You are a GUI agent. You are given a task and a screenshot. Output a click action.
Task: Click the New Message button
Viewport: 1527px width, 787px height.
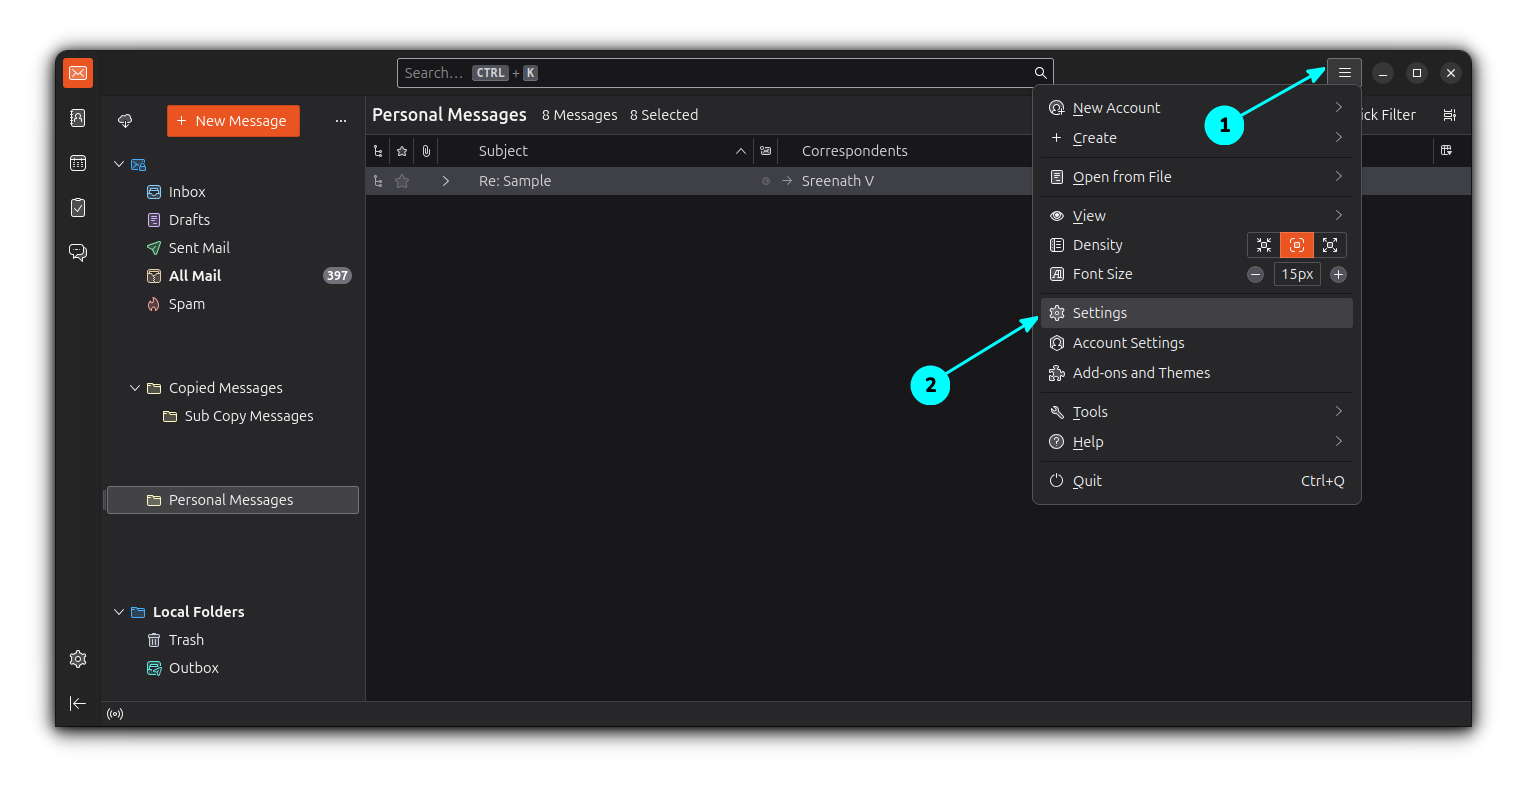coord(233,121)
